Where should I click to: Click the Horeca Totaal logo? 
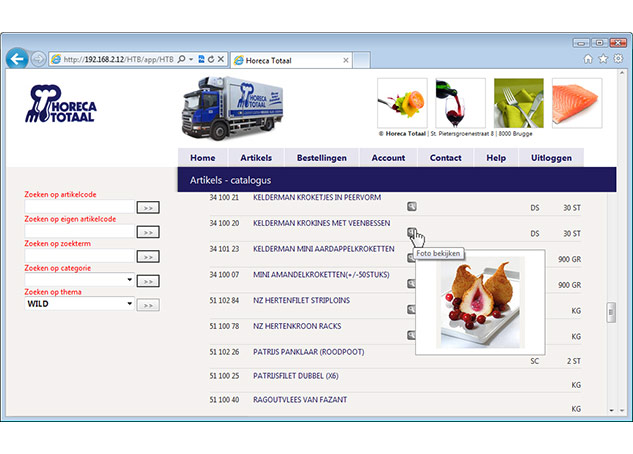tap(62, 105)
